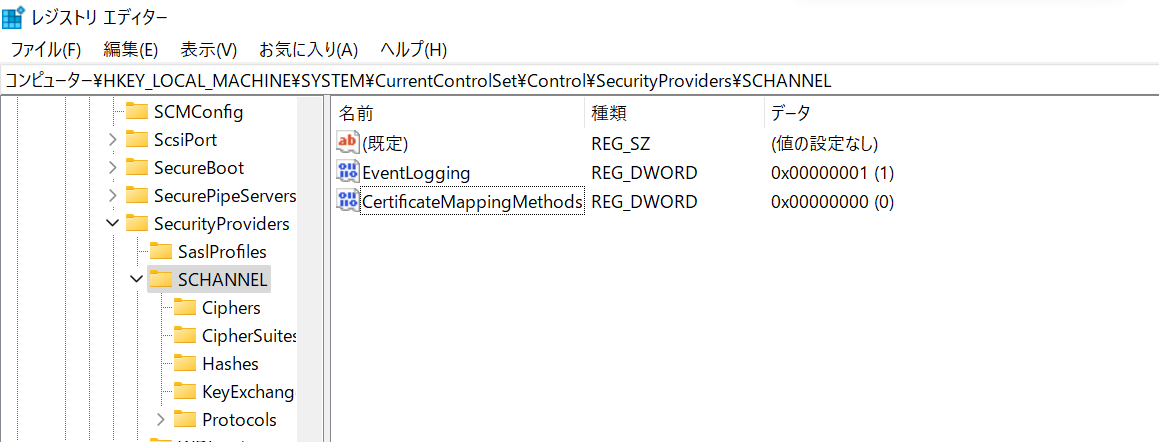
Task: Click the SecureBoot folder icon
Action: pyautogui.click(x=137, y=168)
